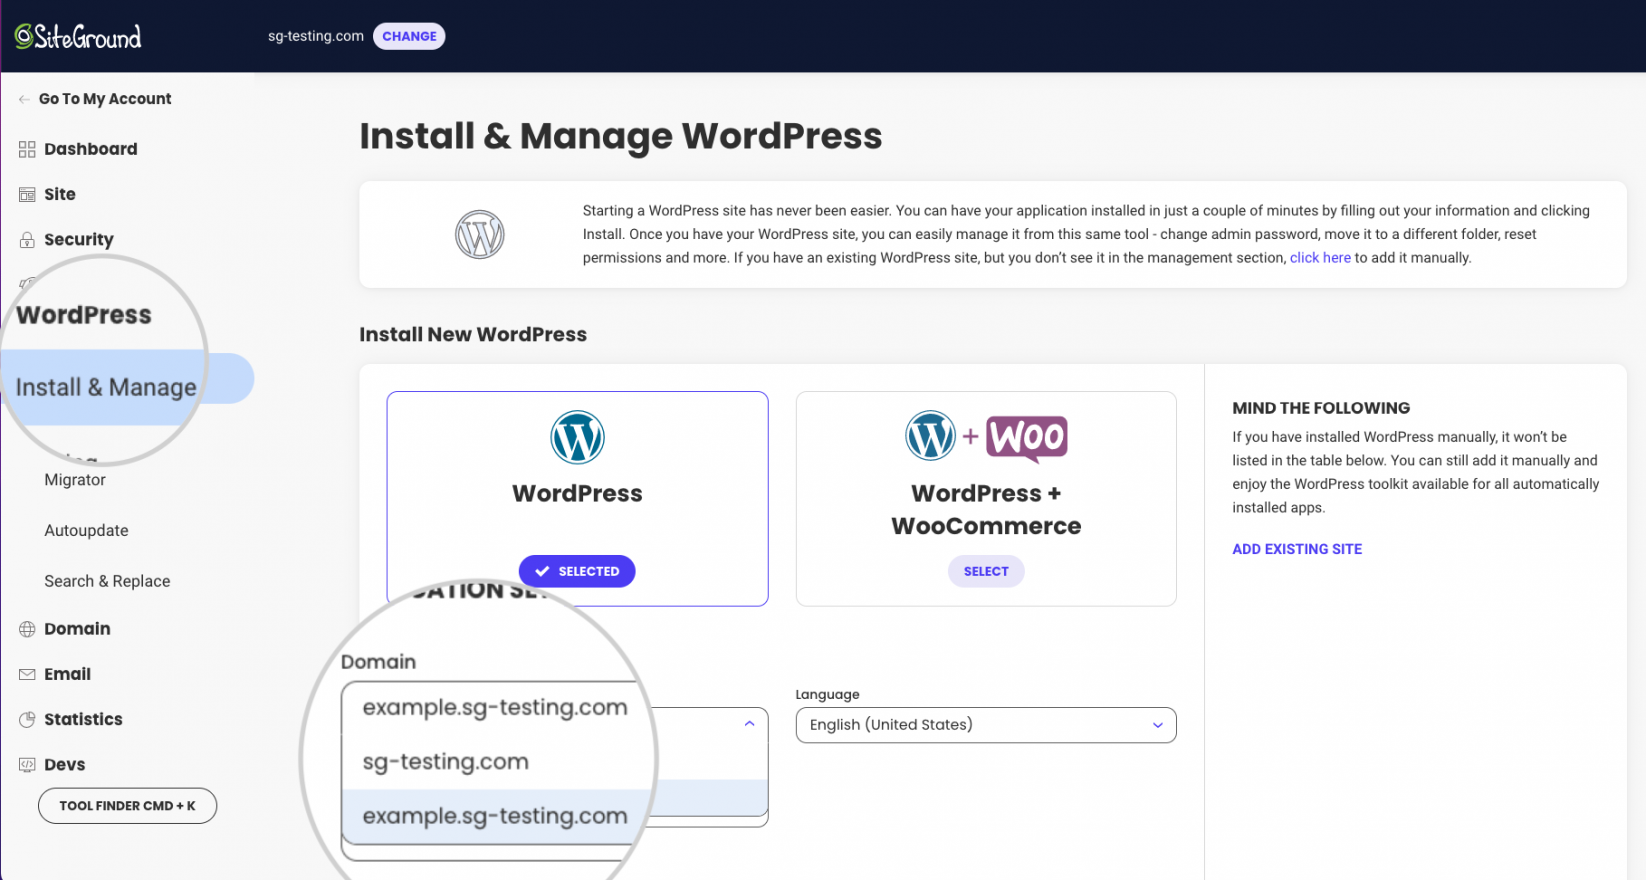Click the Dashboard grid icon
The height and width of the screenshot is (880, 1646).
[27, 149]
